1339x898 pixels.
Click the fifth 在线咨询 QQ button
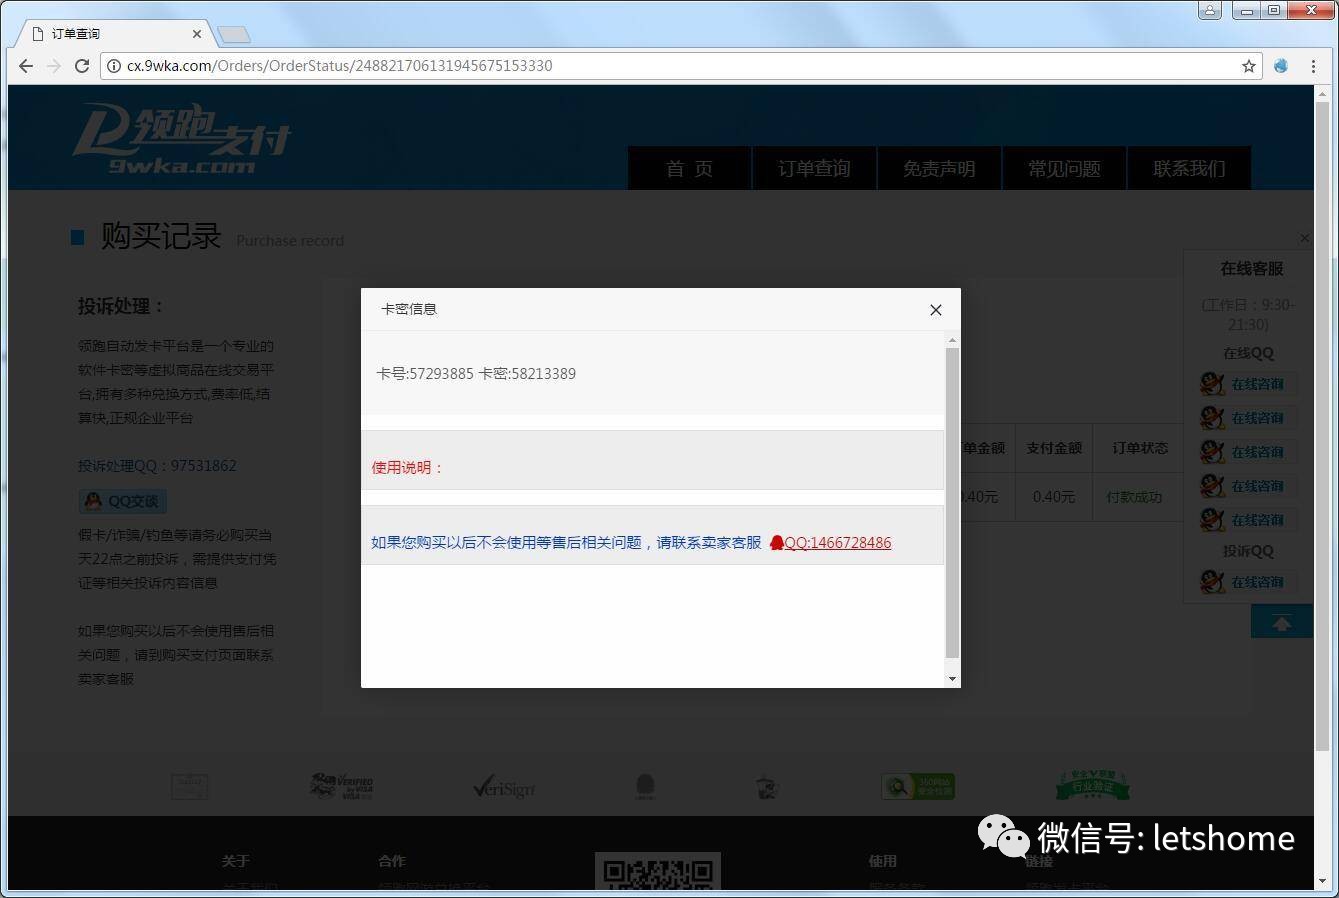1247,520
